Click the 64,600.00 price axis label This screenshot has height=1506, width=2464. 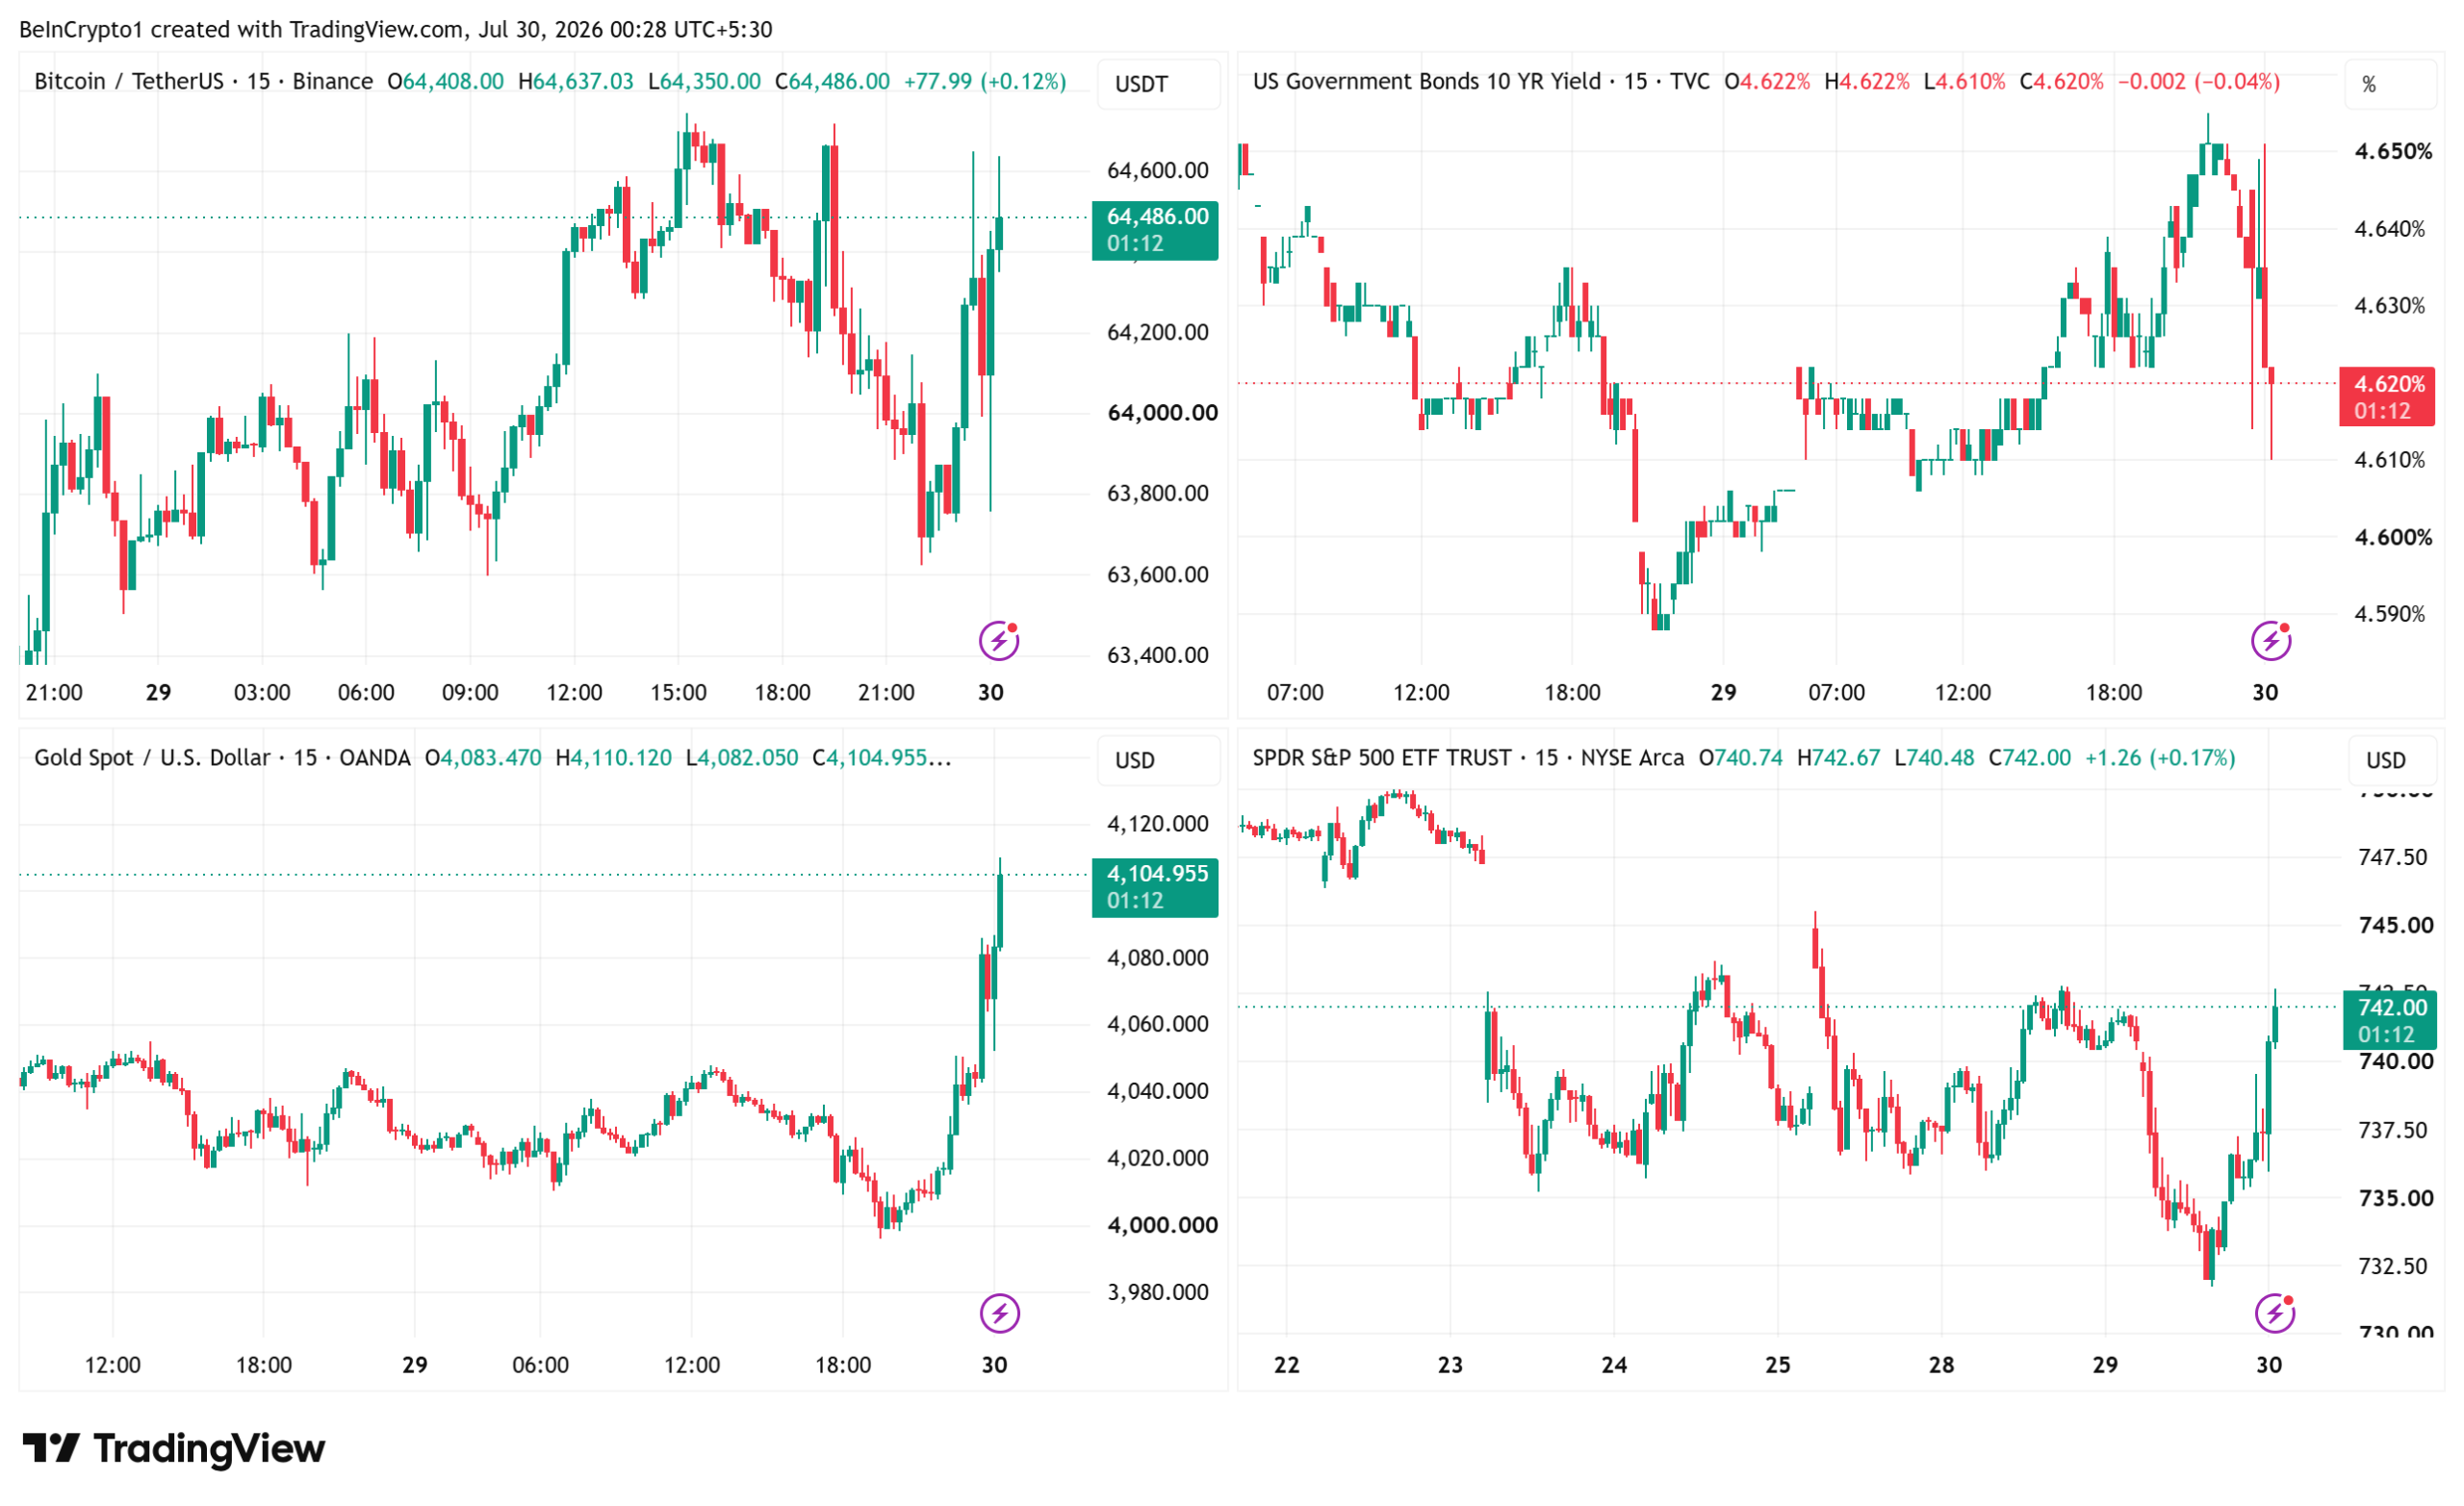[1158, 170]
